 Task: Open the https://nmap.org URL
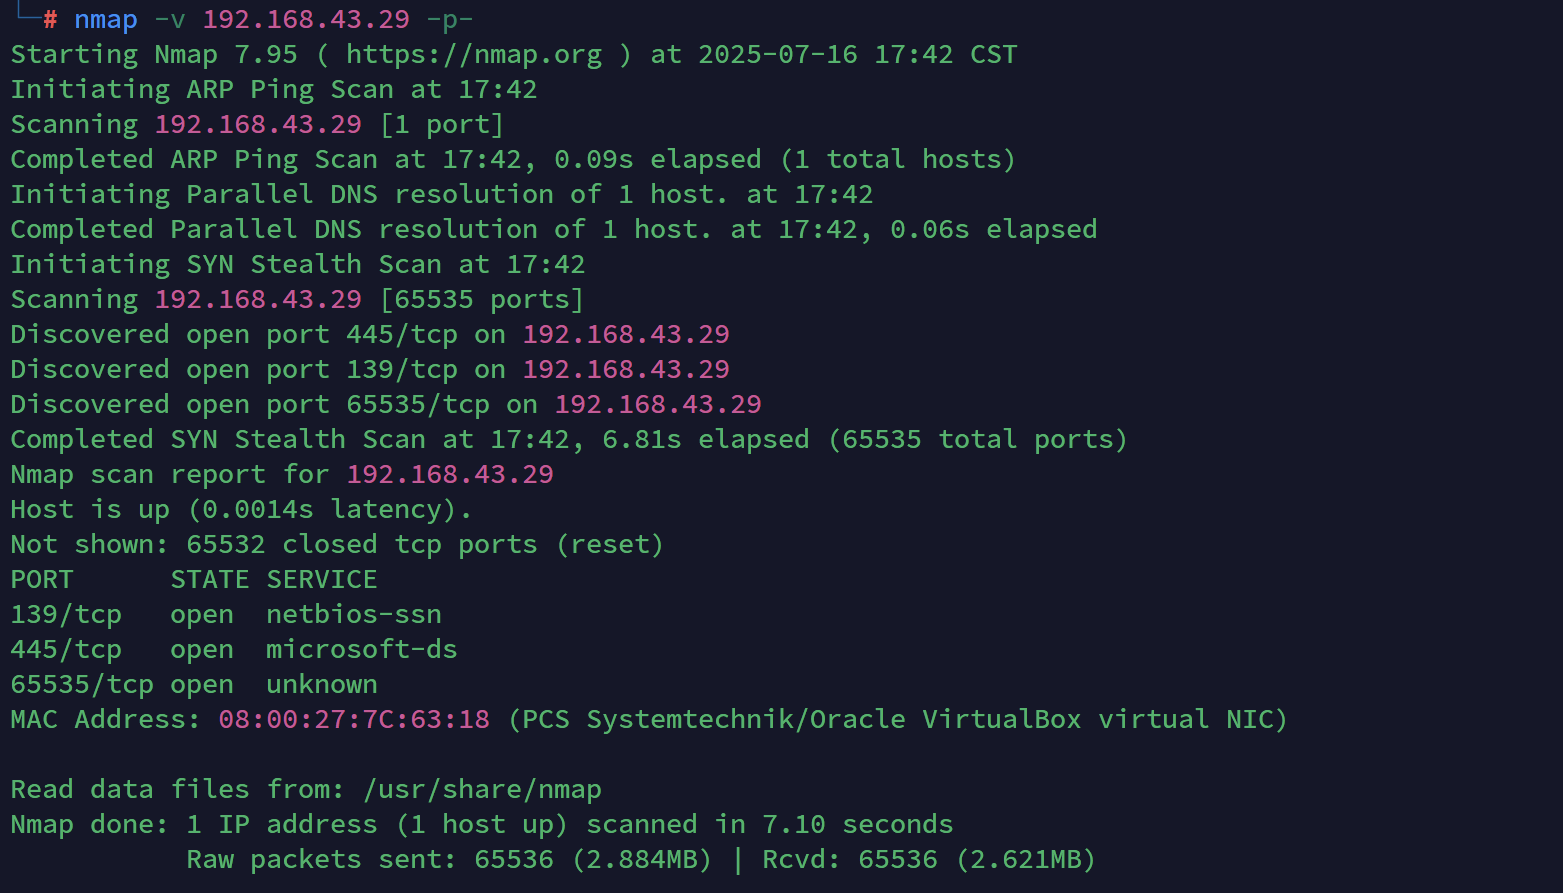pos(474,55)
